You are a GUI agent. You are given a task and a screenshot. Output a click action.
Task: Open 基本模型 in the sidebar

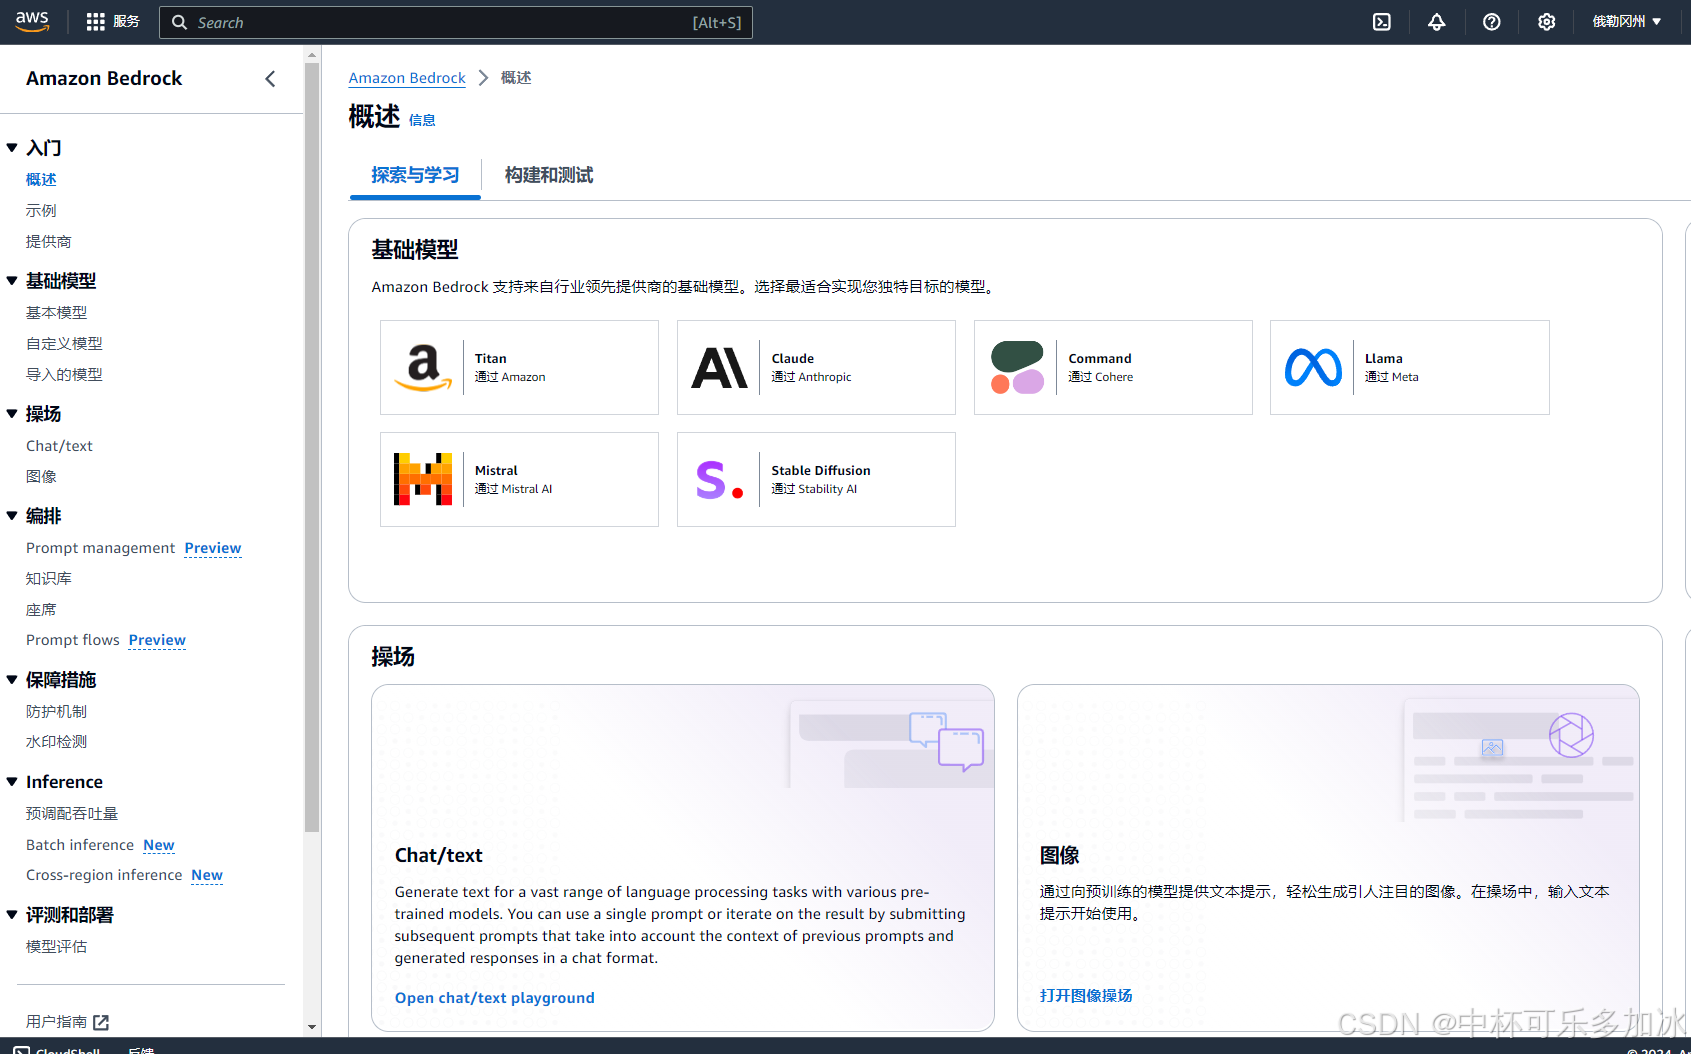click(x=57, y=313)
